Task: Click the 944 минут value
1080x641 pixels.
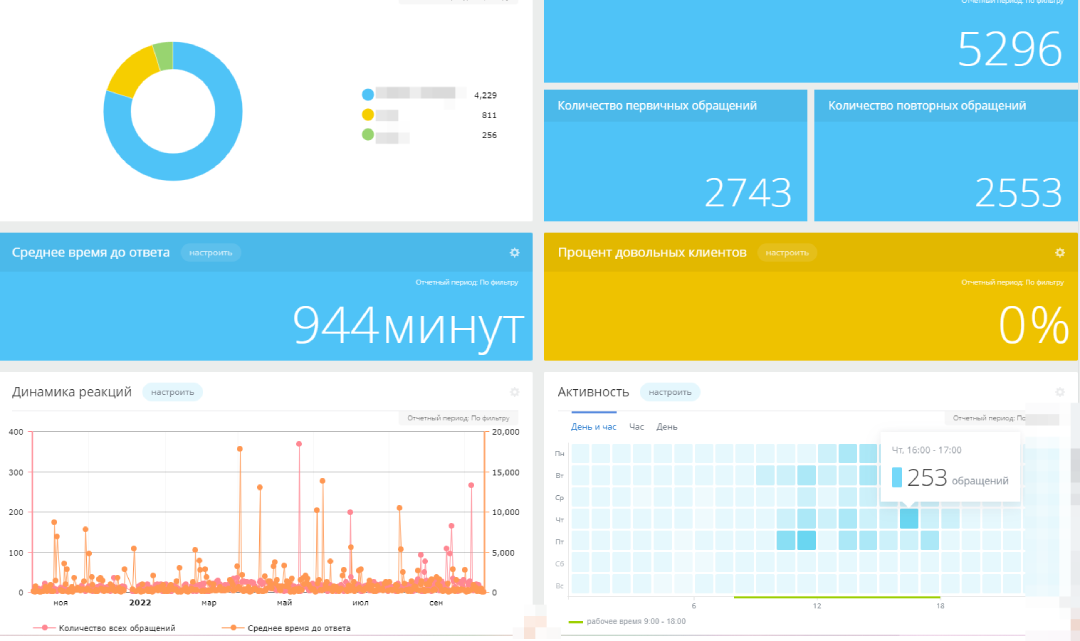Action: pyautogui.click(x=408, y=326)
